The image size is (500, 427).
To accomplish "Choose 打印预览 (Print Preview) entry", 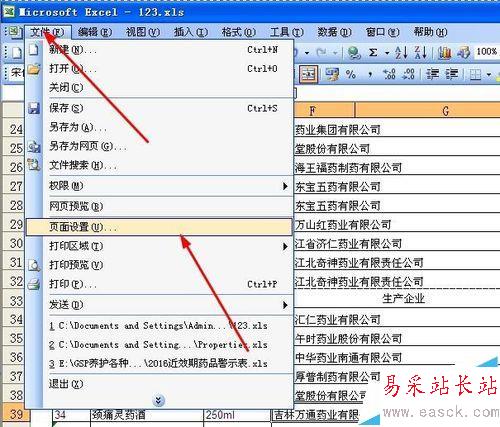I will coord(159,265).
